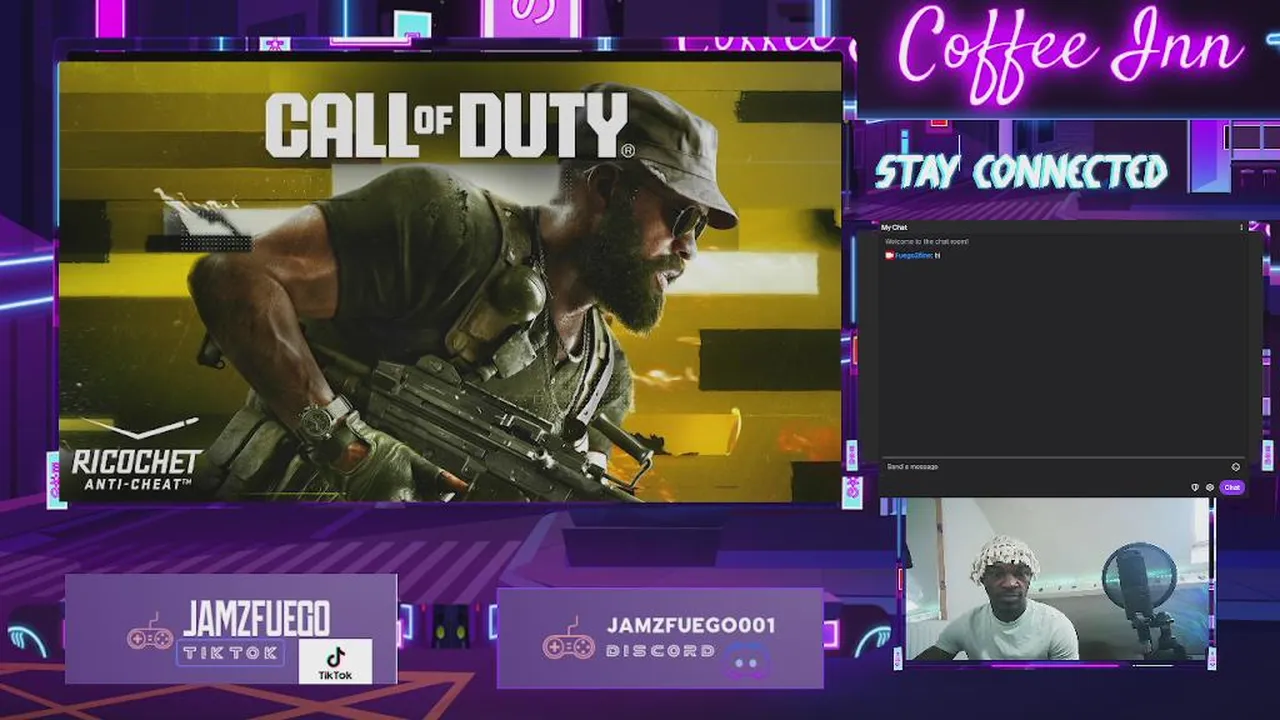Screen dimensions: 1280x720
Task: Click the Call of Duty game video
Action: pyautogui.click(x=449, y=281)
